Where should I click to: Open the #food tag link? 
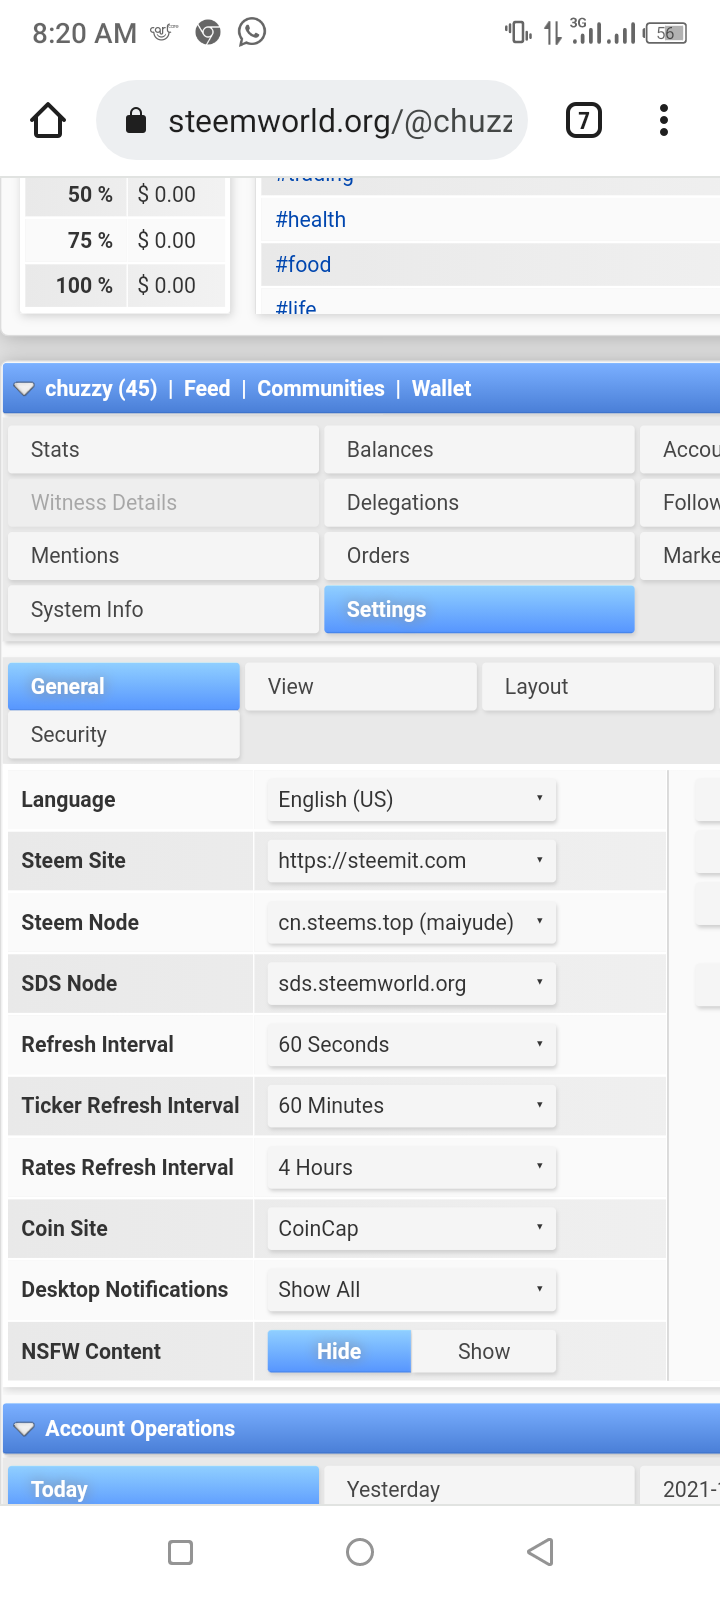click(x=303, y=265)
